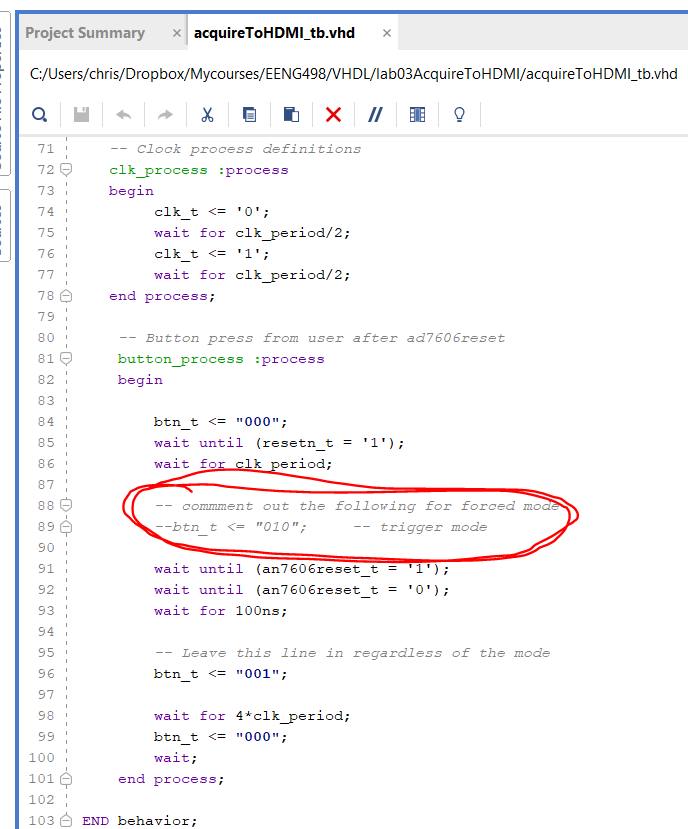Switch to the Project Summary tab

[85, 33]
